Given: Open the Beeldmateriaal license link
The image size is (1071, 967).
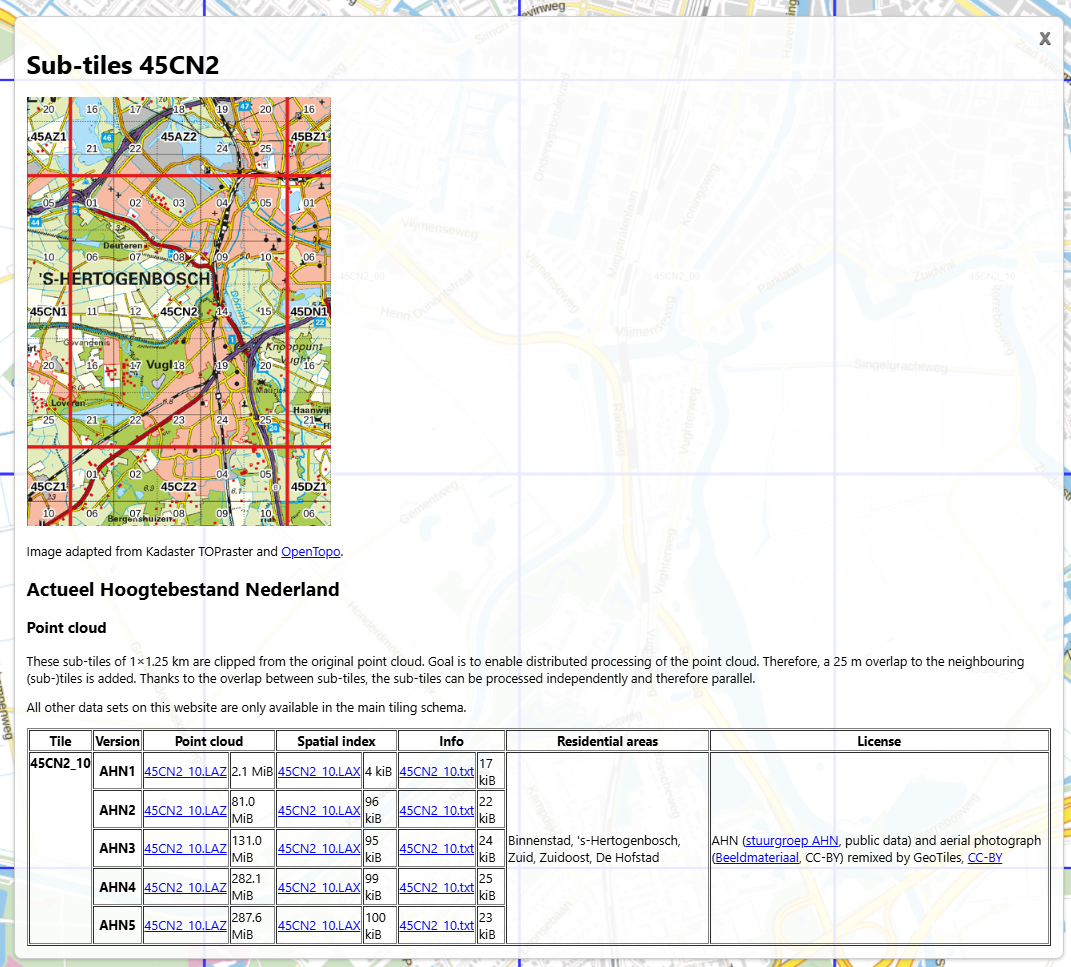Looking at the screenshot, I should [x=757, y=857].
